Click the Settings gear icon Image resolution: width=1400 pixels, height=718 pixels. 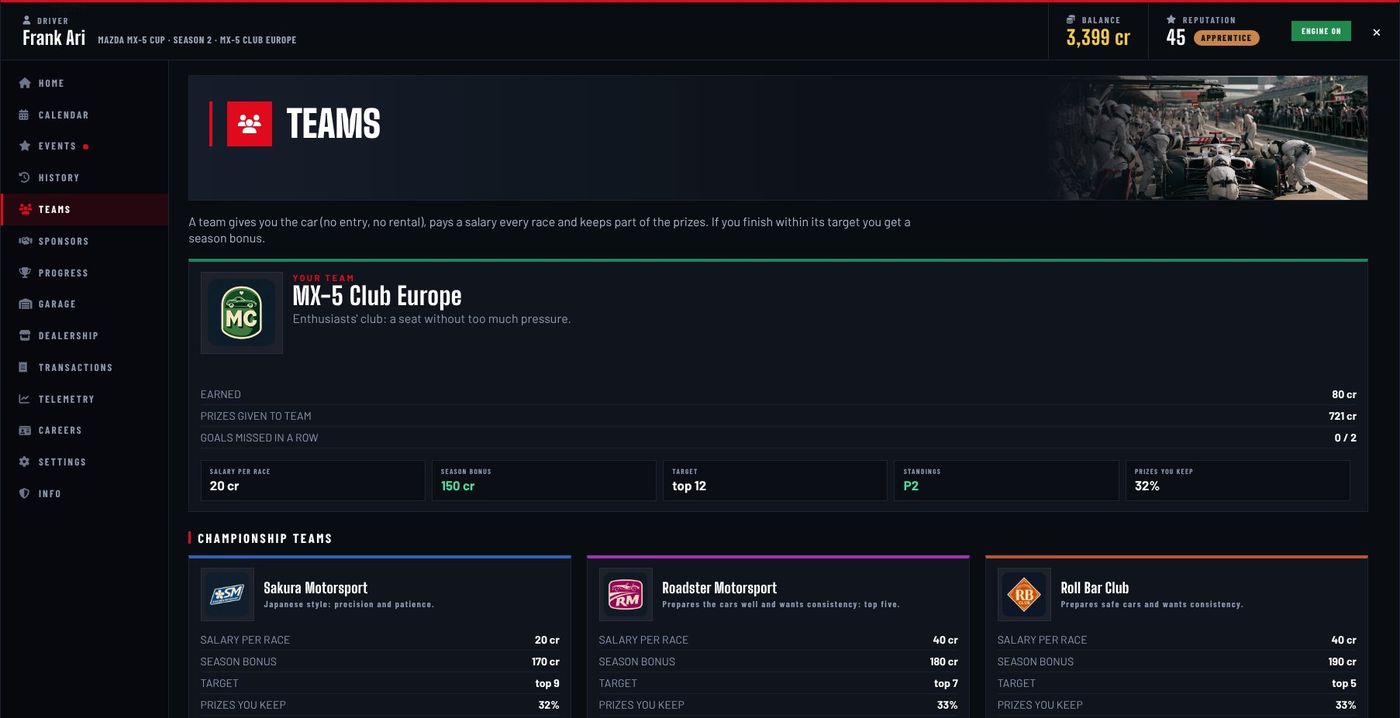point(25,462)
